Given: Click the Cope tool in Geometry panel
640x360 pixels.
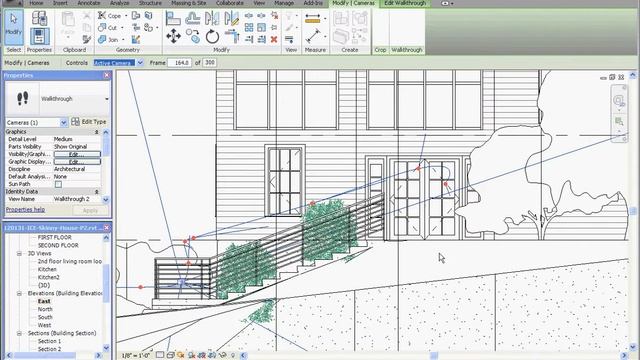Looking at the screenshot, I should (x=109, y=16).
